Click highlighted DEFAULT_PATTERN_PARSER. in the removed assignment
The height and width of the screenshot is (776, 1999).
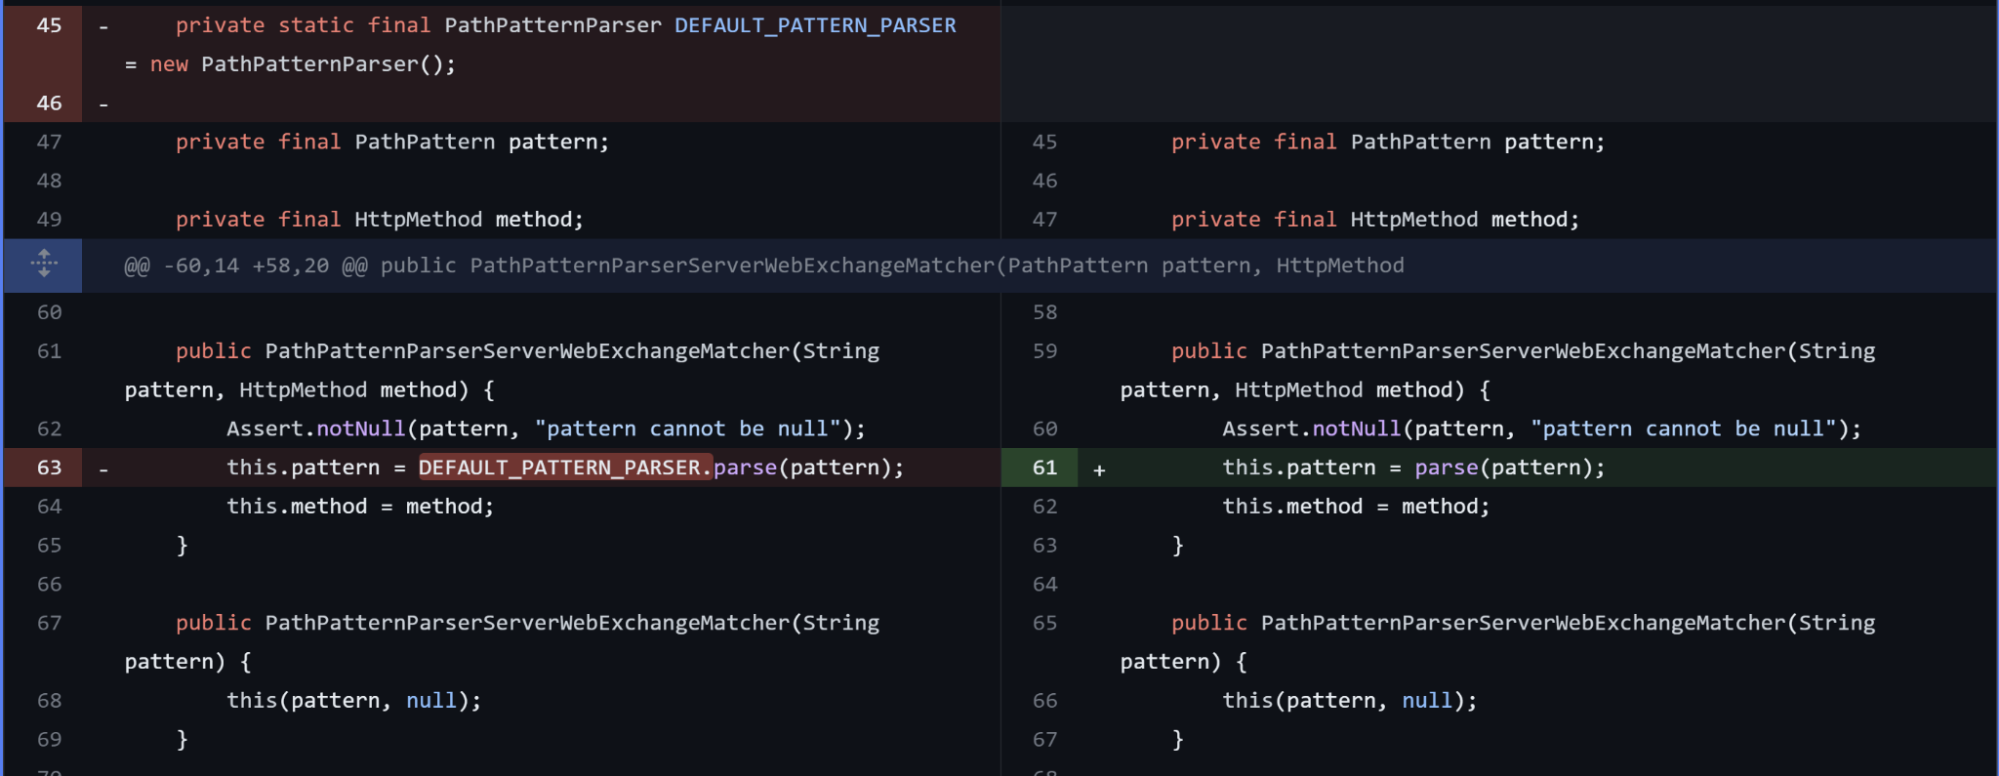[x=565, y=468]
